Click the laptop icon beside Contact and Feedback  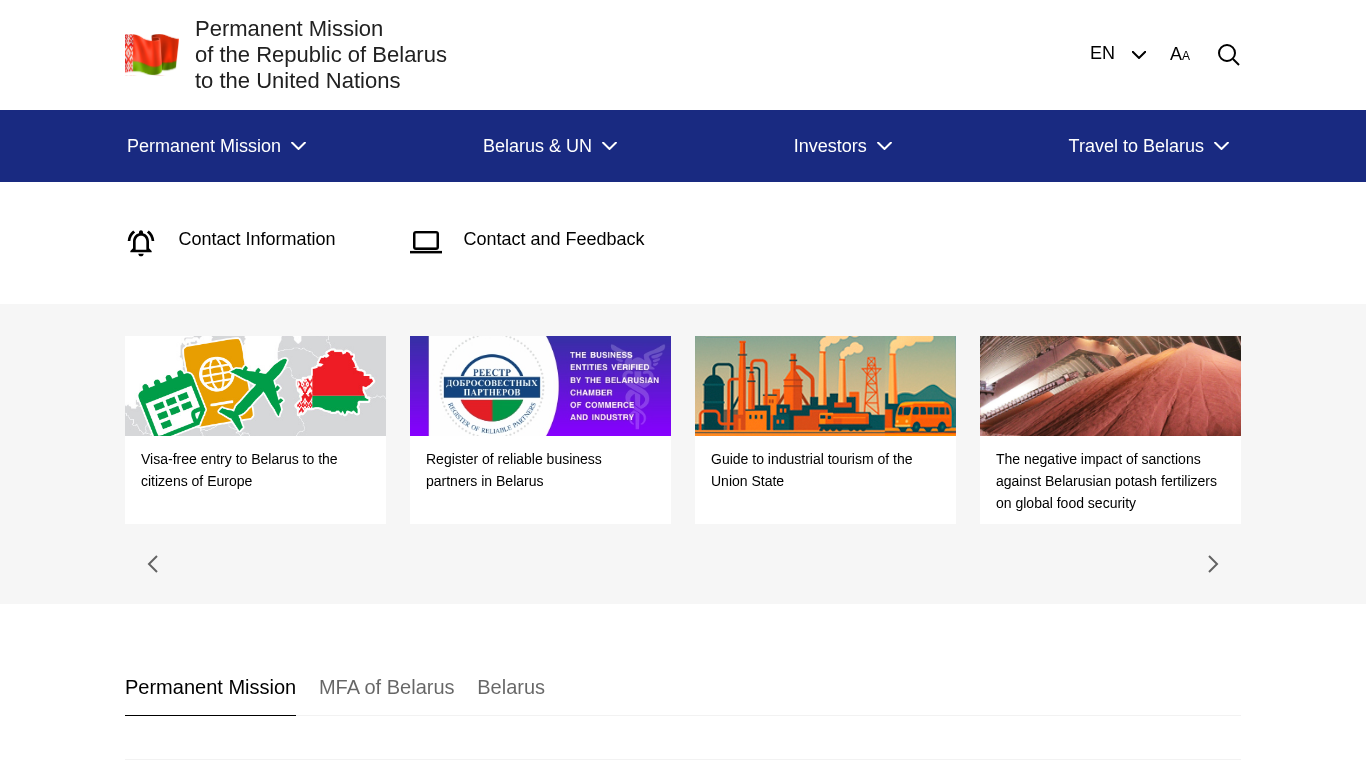[x=426, y=242]
